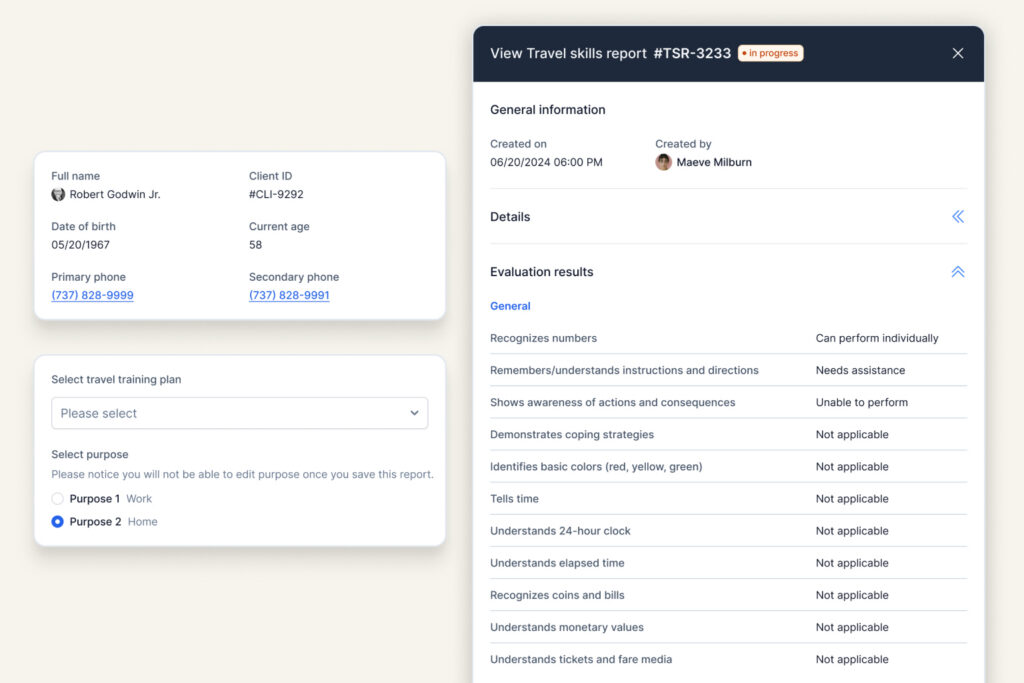
Task: Click Maeve Milburn's avatar picture
Action: pyautogui.click(x=663, y=162)
